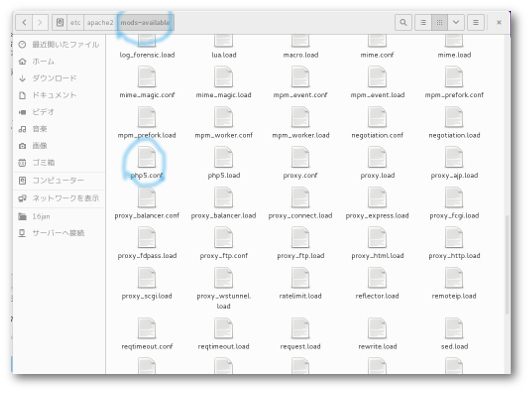Select the proxy_connect.load file icon
This screenshot has width=530, height=393.
pyautogui.click(x=300, y=198)
